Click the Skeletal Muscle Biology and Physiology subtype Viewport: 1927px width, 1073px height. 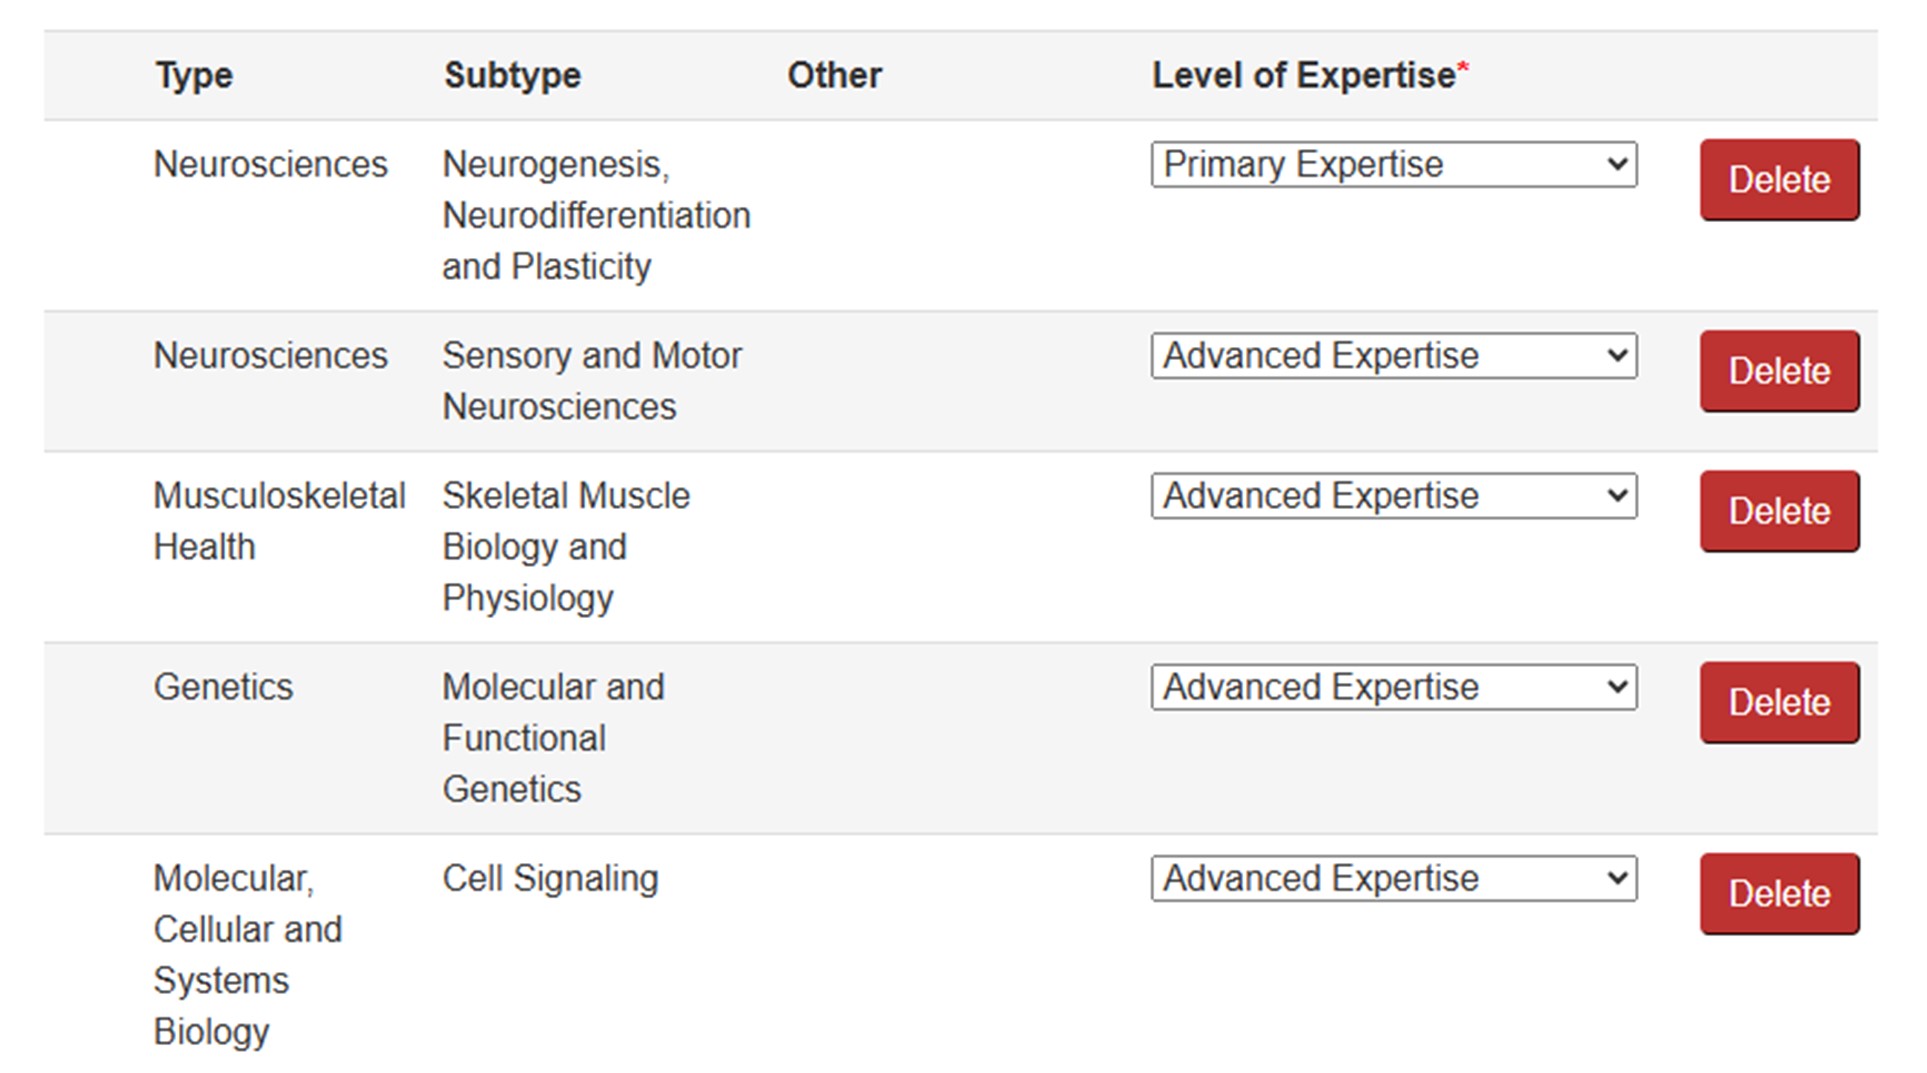point(565,547)
